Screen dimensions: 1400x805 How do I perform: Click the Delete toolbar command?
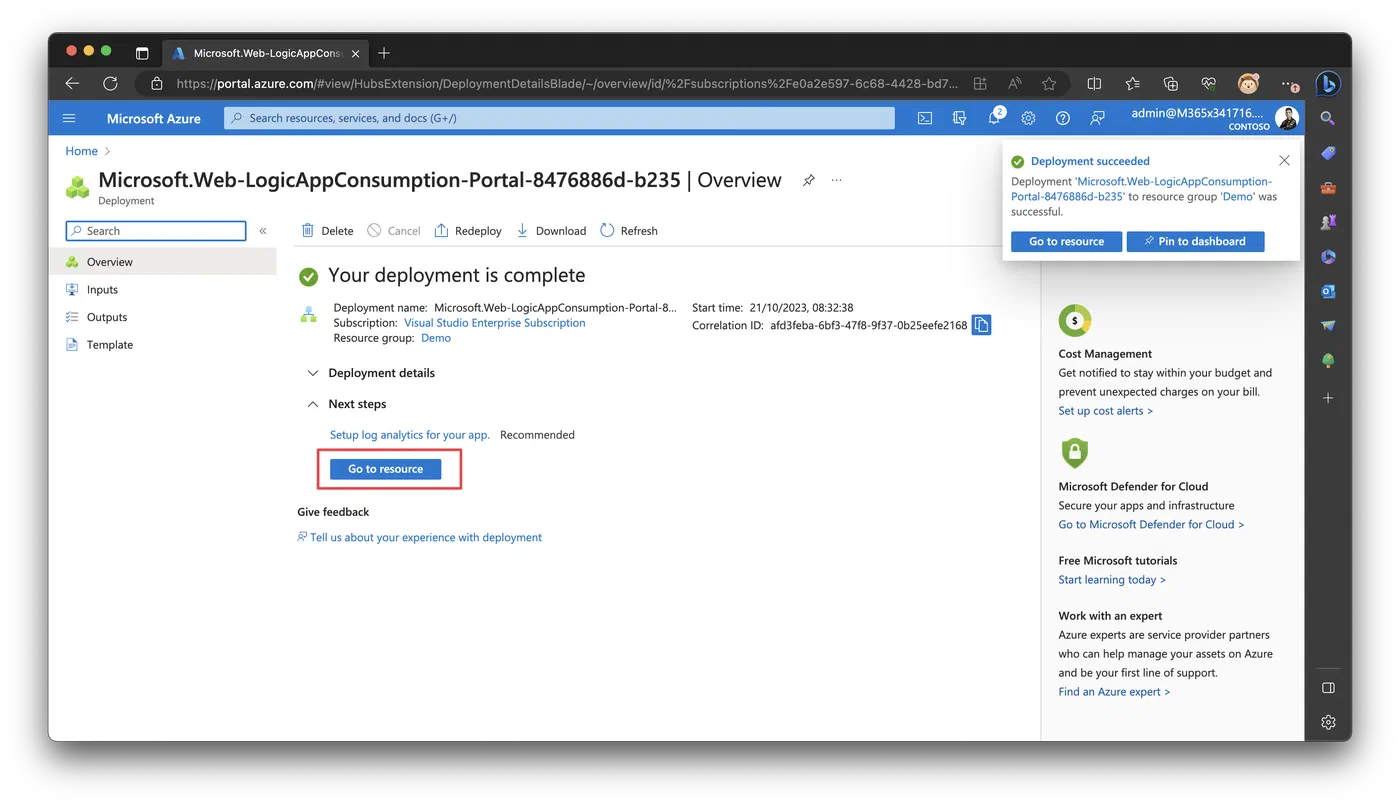(327, 231)
